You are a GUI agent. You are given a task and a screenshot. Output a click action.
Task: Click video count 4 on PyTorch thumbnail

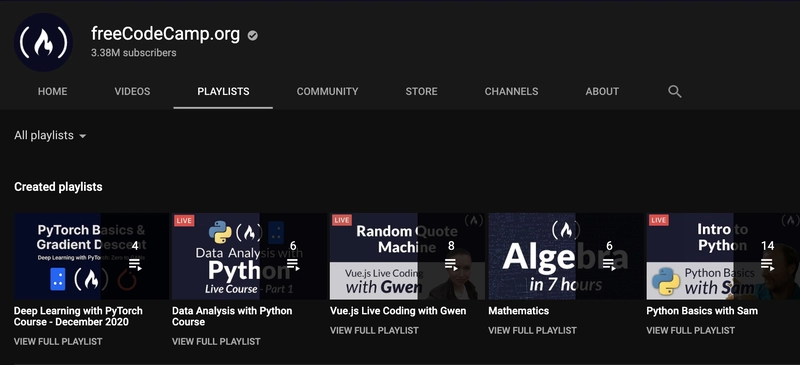point(135,246)
